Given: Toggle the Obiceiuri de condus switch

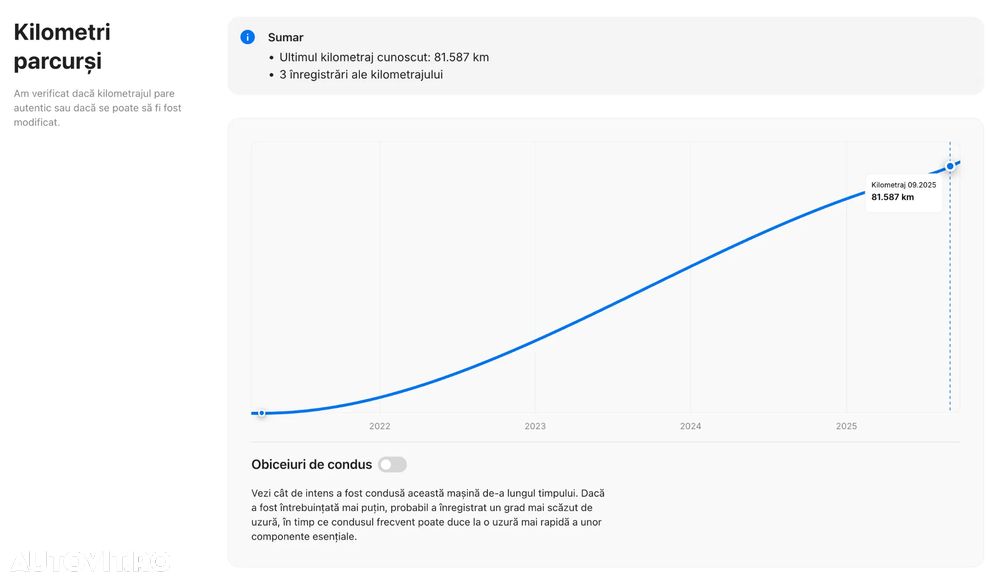Looking at the screenshot, I should (392, 464).
